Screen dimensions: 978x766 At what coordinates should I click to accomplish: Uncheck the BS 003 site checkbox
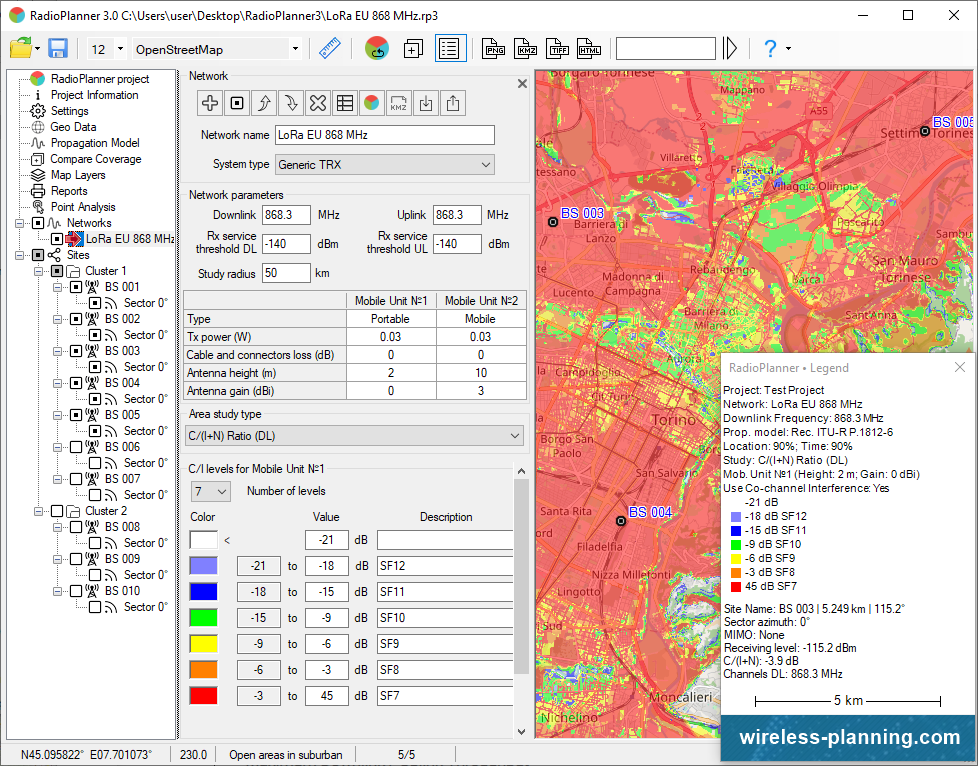coord(75,351)
